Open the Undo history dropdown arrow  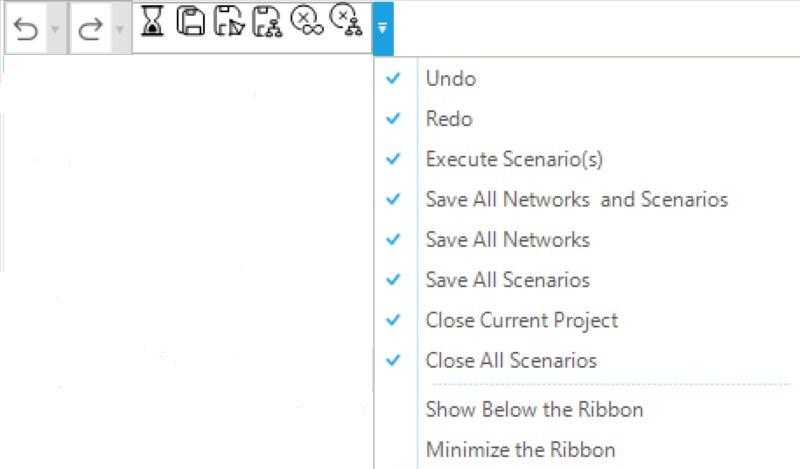coord(54,30)
